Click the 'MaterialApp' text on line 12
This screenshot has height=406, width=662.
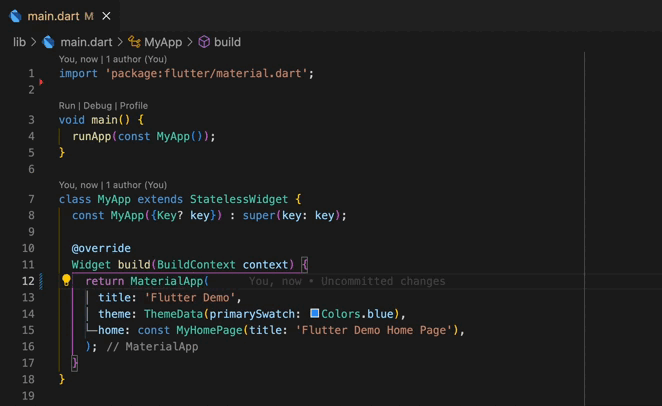(x=166, y=281)
